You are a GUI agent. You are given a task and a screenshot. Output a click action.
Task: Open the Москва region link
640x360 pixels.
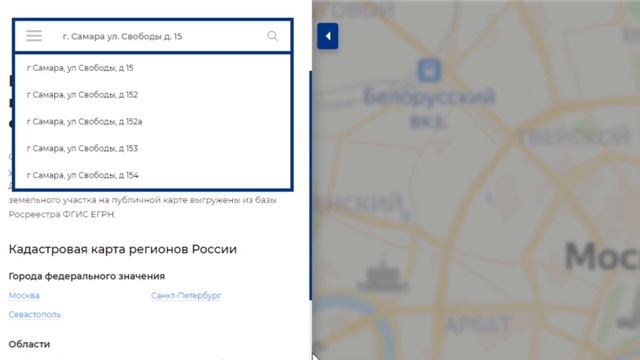click(24, 296)
